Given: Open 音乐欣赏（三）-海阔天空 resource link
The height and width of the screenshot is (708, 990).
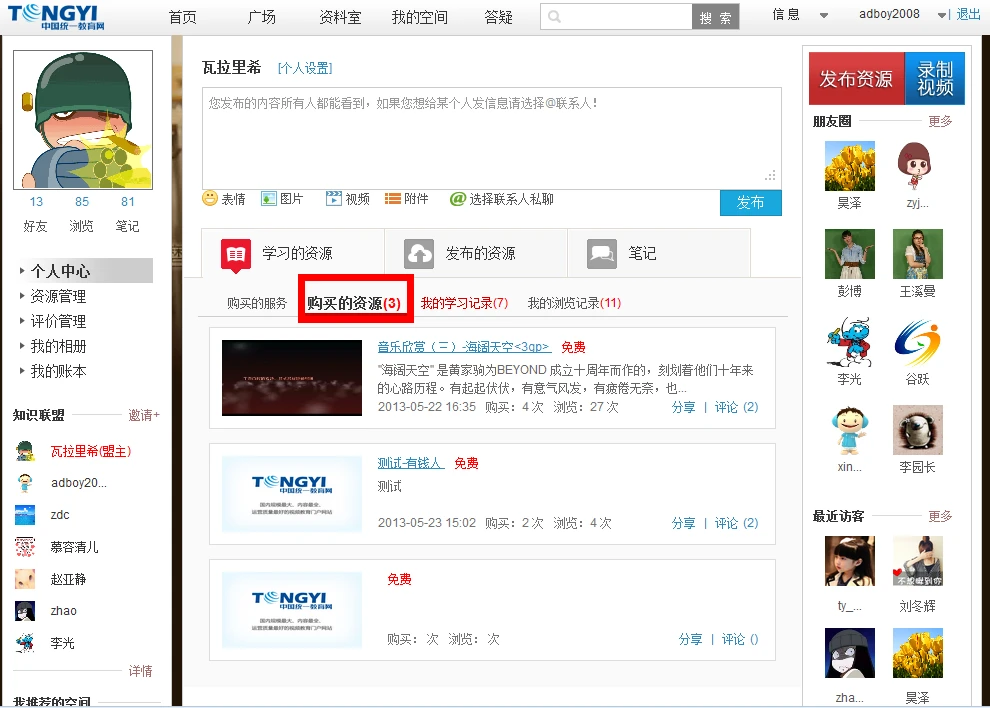Looking at the screenshot, I should click(464, 347).
